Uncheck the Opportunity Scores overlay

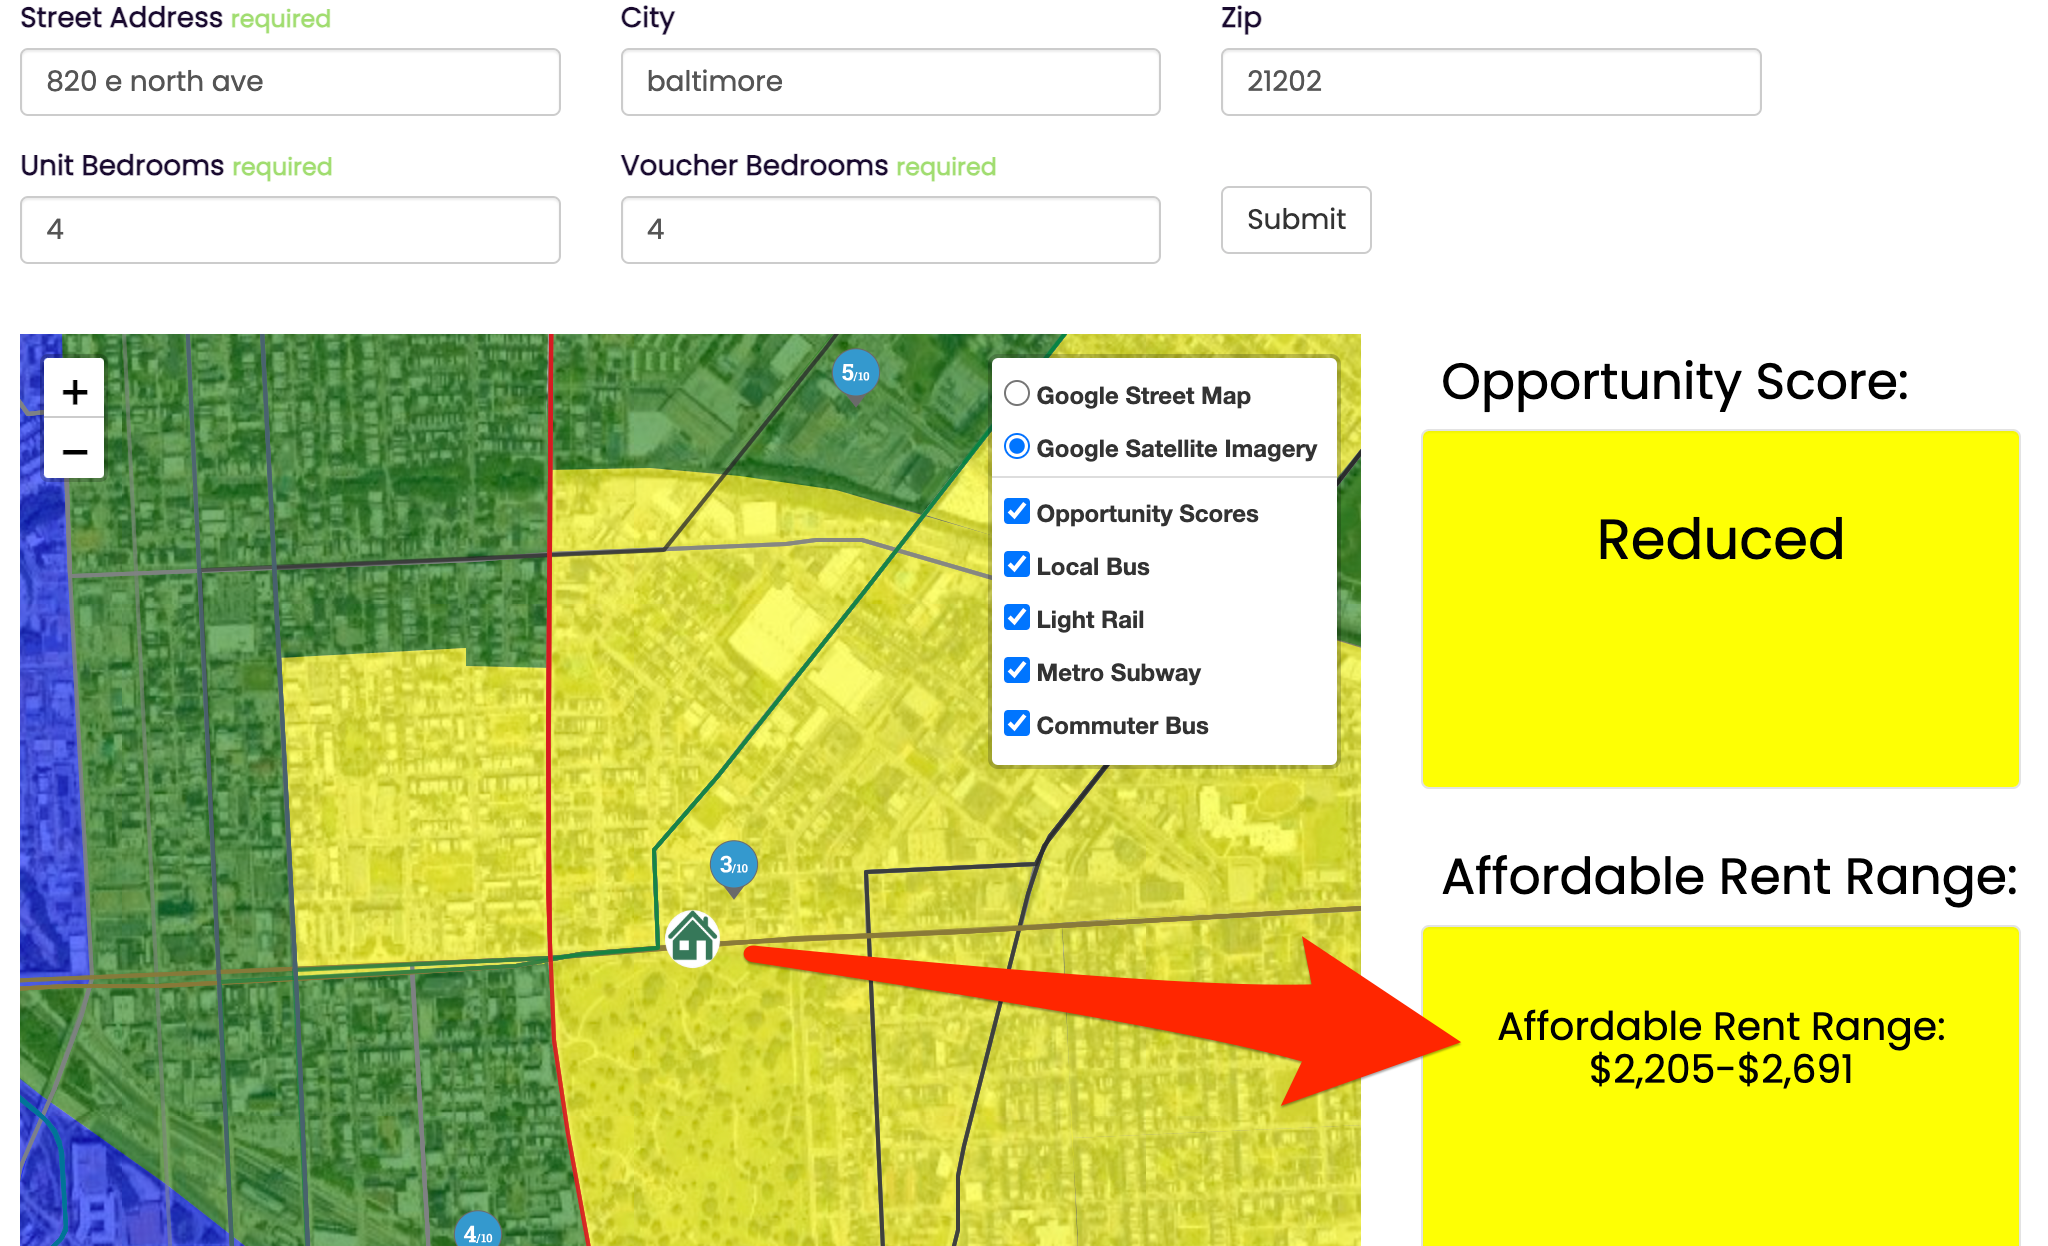pyautogui.click(x=1017, y=512)
